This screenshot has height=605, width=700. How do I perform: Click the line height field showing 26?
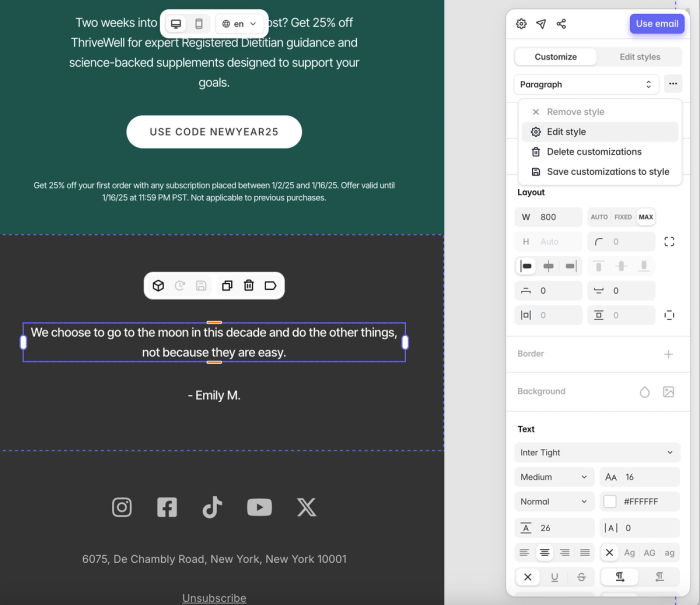click(x=554, y=528)
